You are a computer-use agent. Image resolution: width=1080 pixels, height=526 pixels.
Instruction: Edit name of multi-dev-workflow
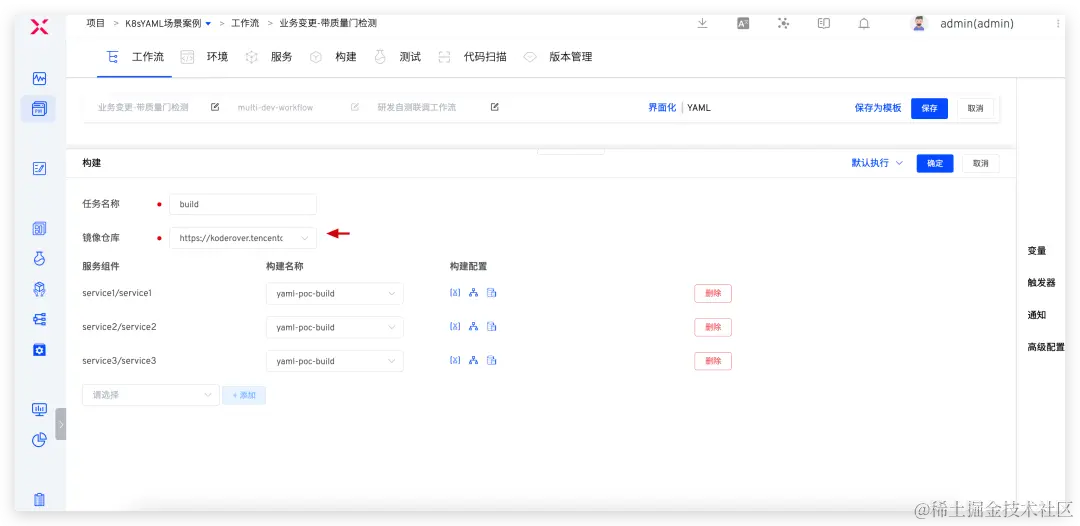point(355,107)
